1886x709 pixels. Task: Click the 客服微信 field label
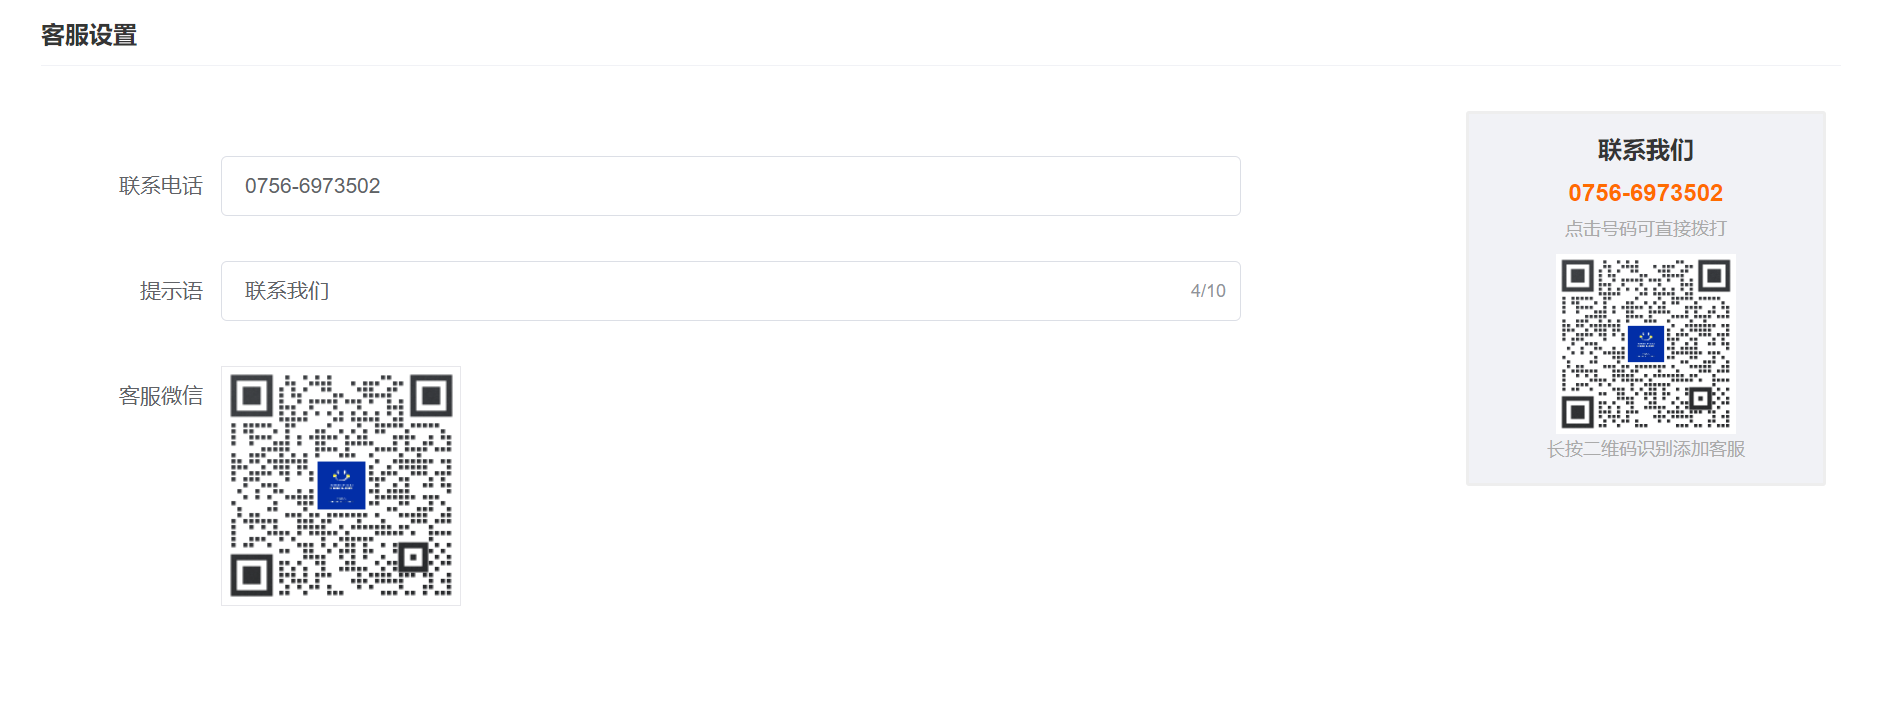point(160,396)
